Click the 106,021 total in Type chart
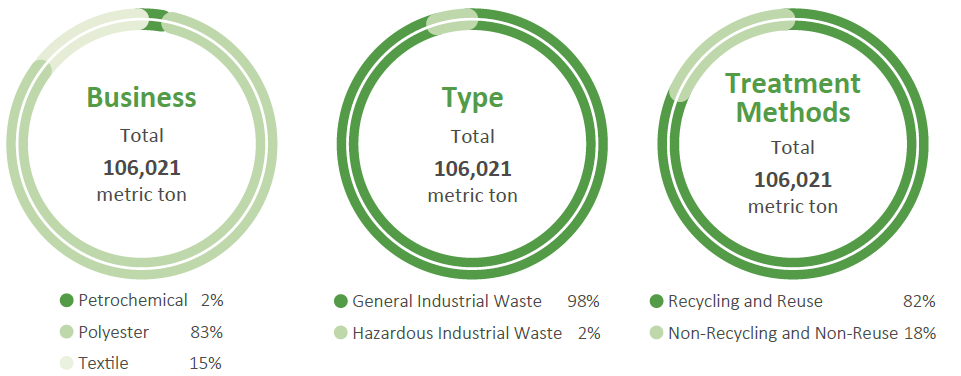The height and width of the screenshot is (376, 961). (473, 168)
